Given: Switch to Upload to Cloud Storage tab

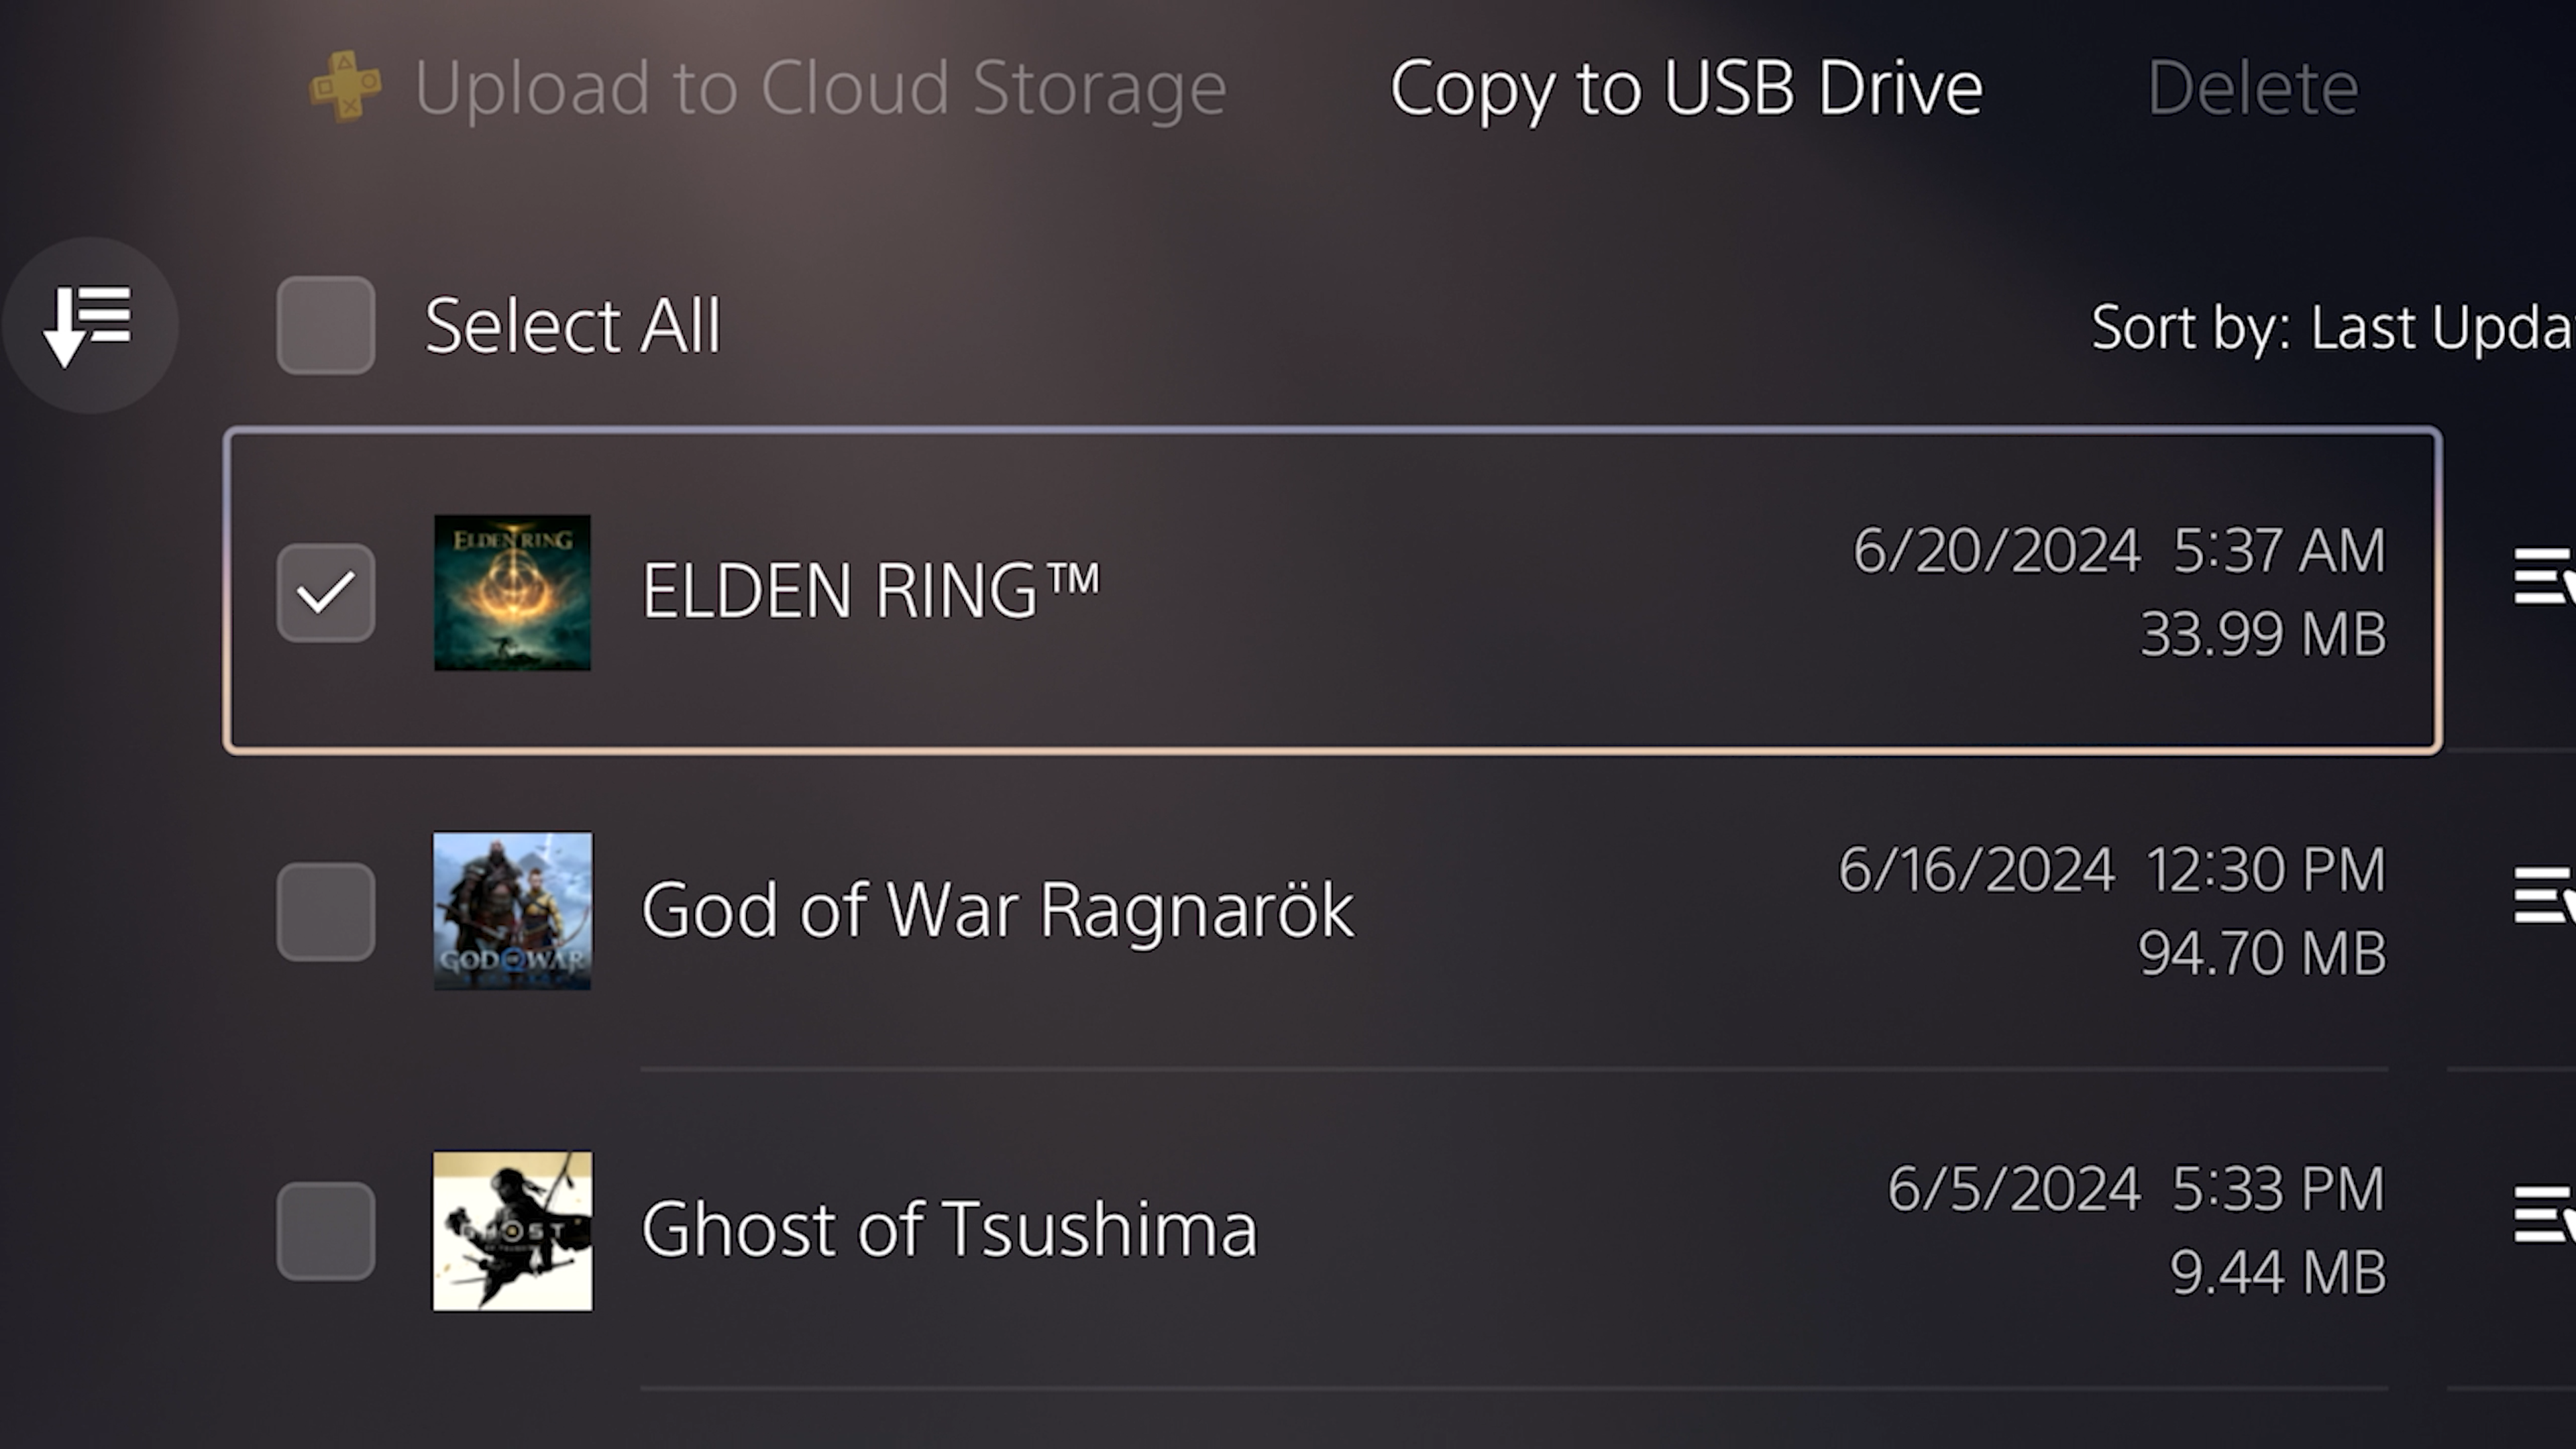Looking at the screenshot, I should pos(820,88).
